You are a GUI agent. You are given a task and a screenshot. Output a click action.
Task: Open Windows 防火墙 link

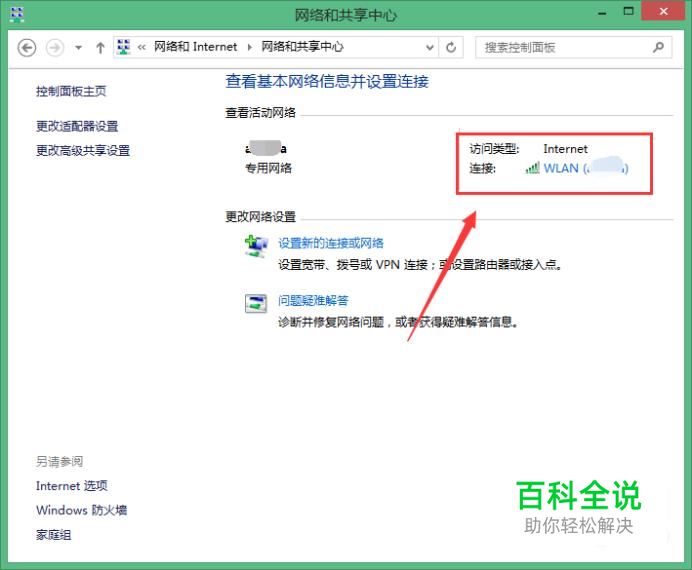82,510
